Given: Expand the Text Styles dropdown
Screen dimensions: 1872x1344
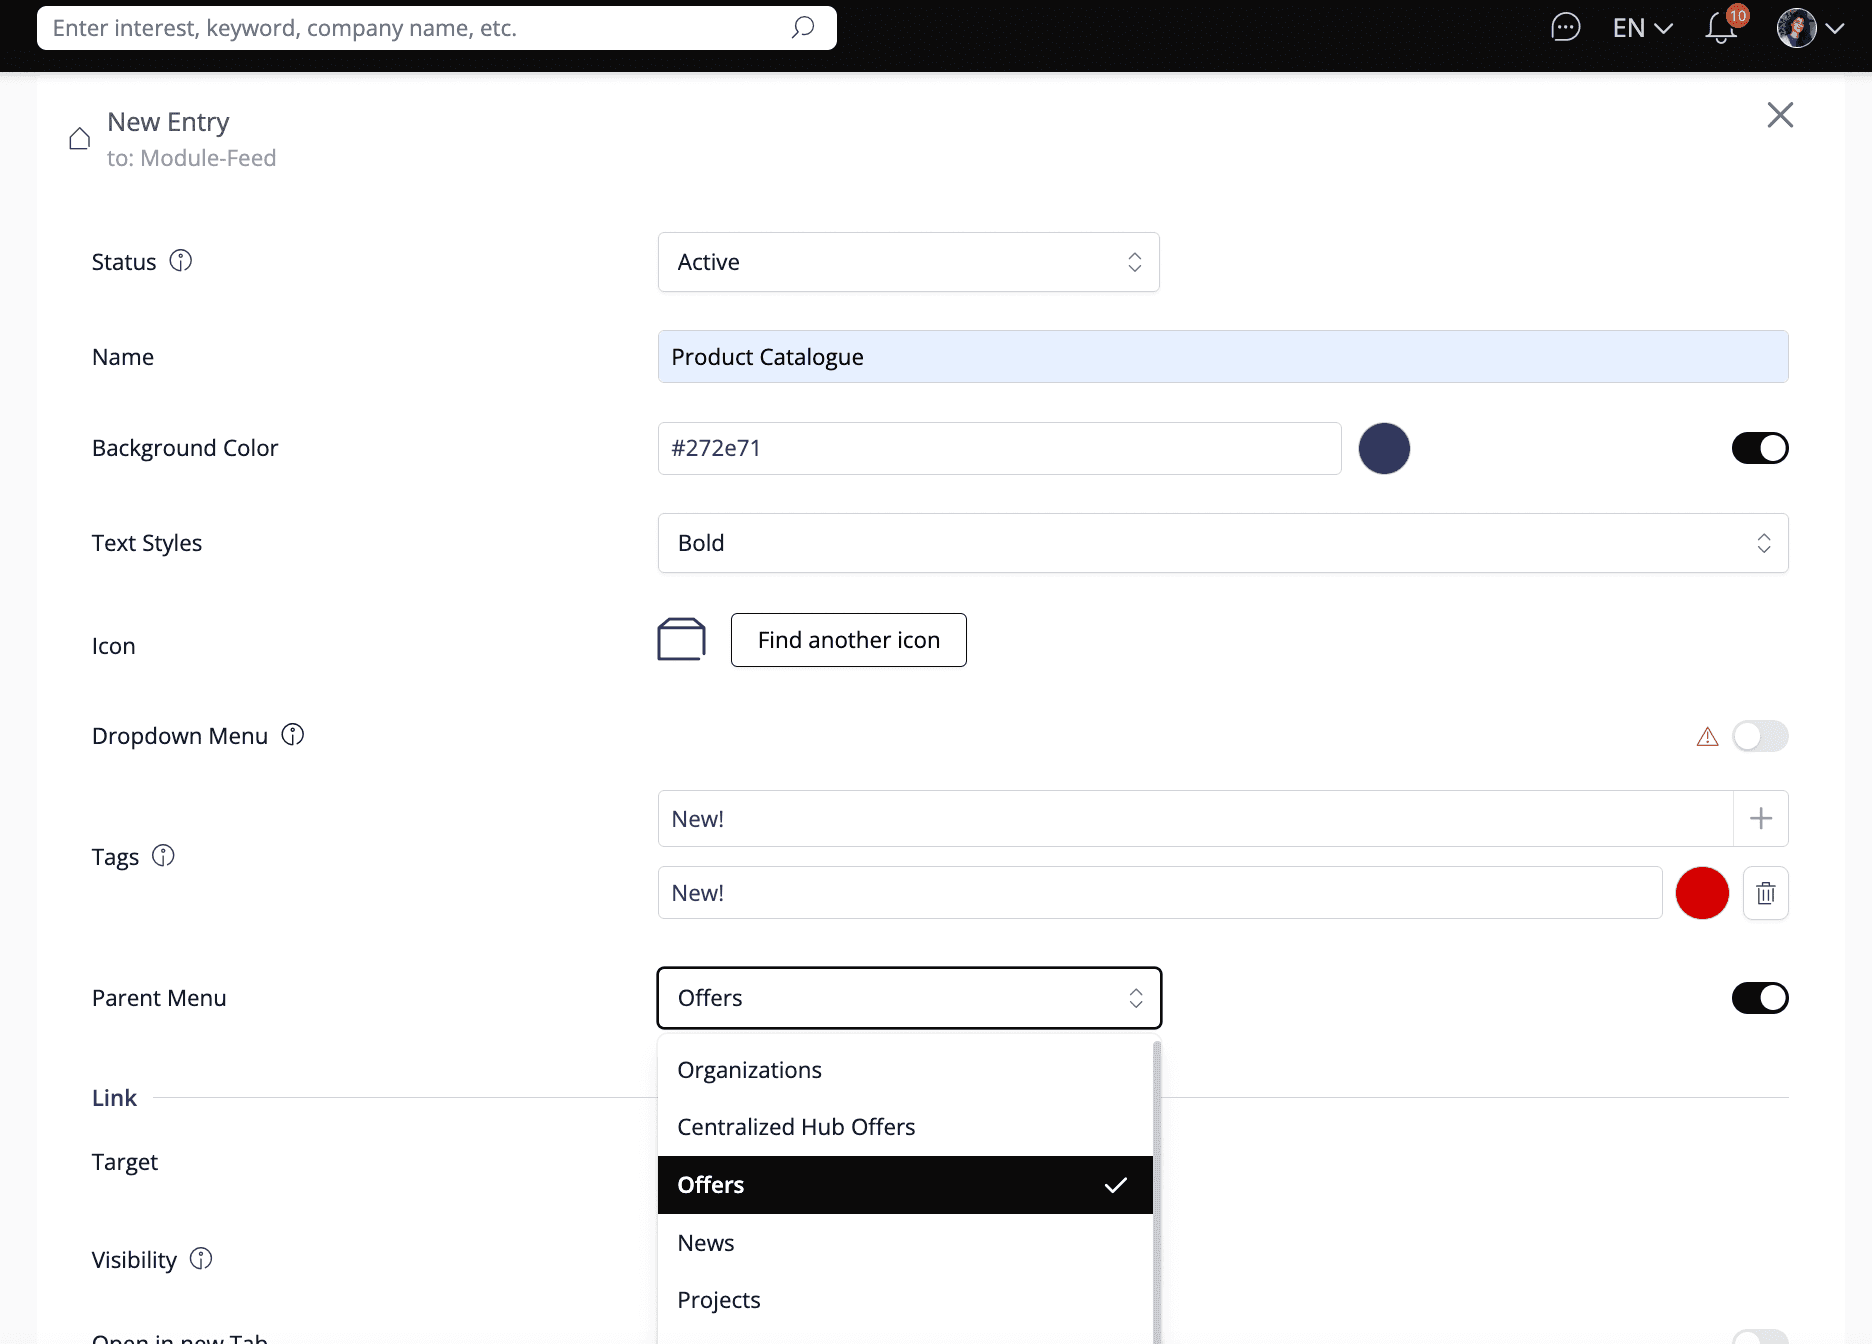Looking at the screenshot, I should point(1222,543).
